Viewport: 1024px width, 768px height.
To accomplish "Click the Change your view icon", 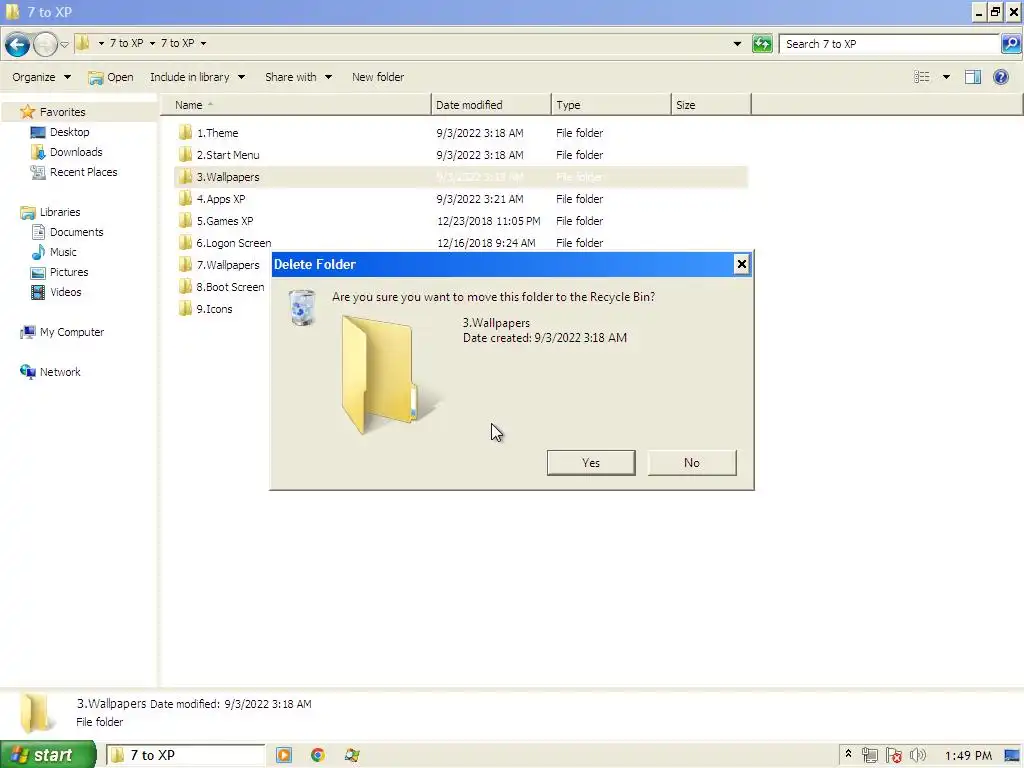I will tap(921, 77).
